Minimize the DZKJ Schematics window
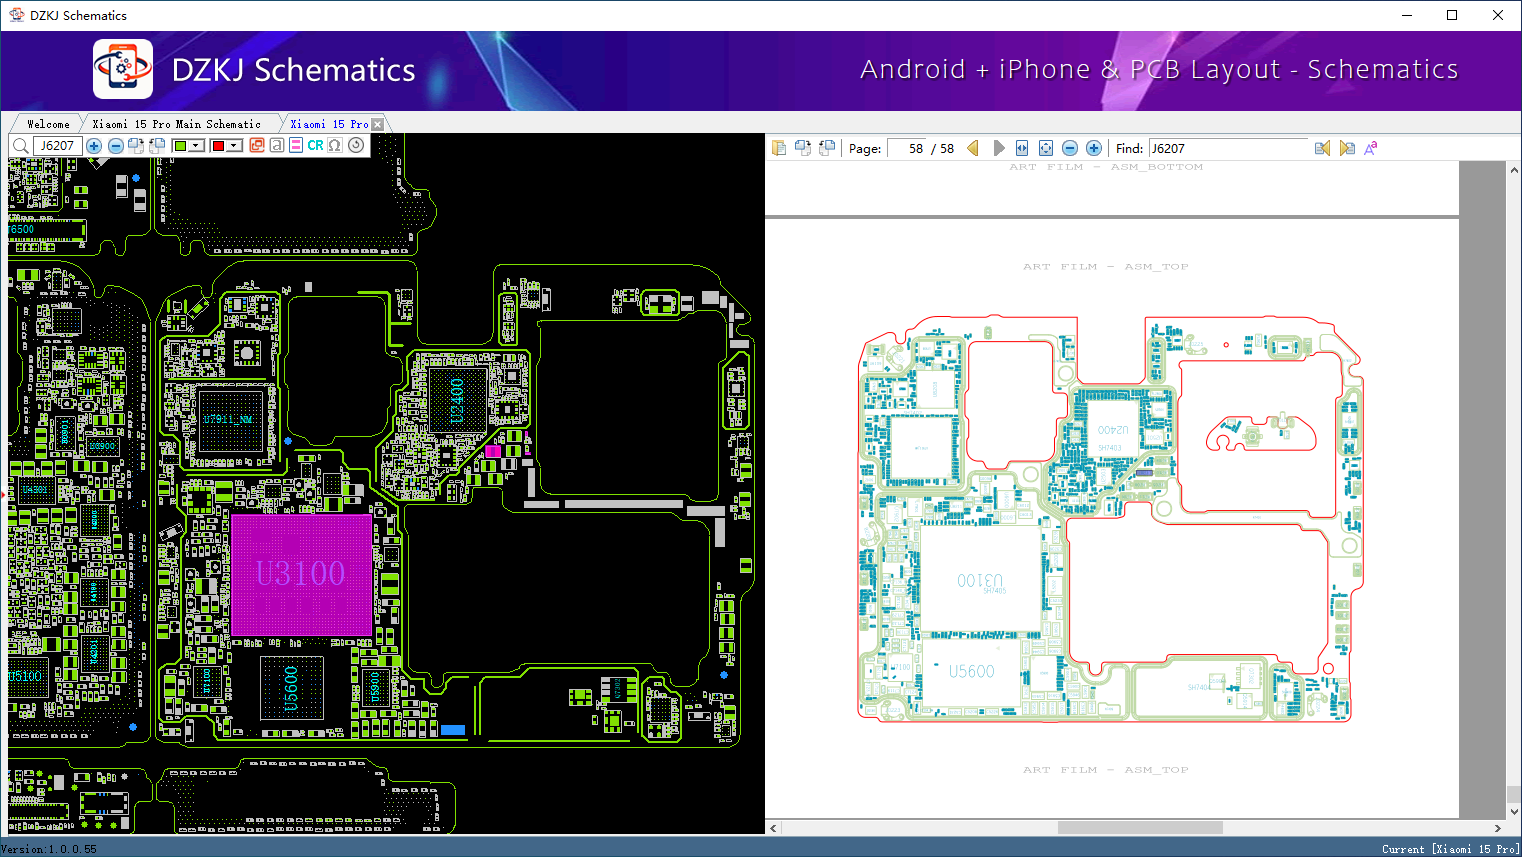Viewport: 1522px width, 857px height. pyautogui.click(x=1406, y=15)
